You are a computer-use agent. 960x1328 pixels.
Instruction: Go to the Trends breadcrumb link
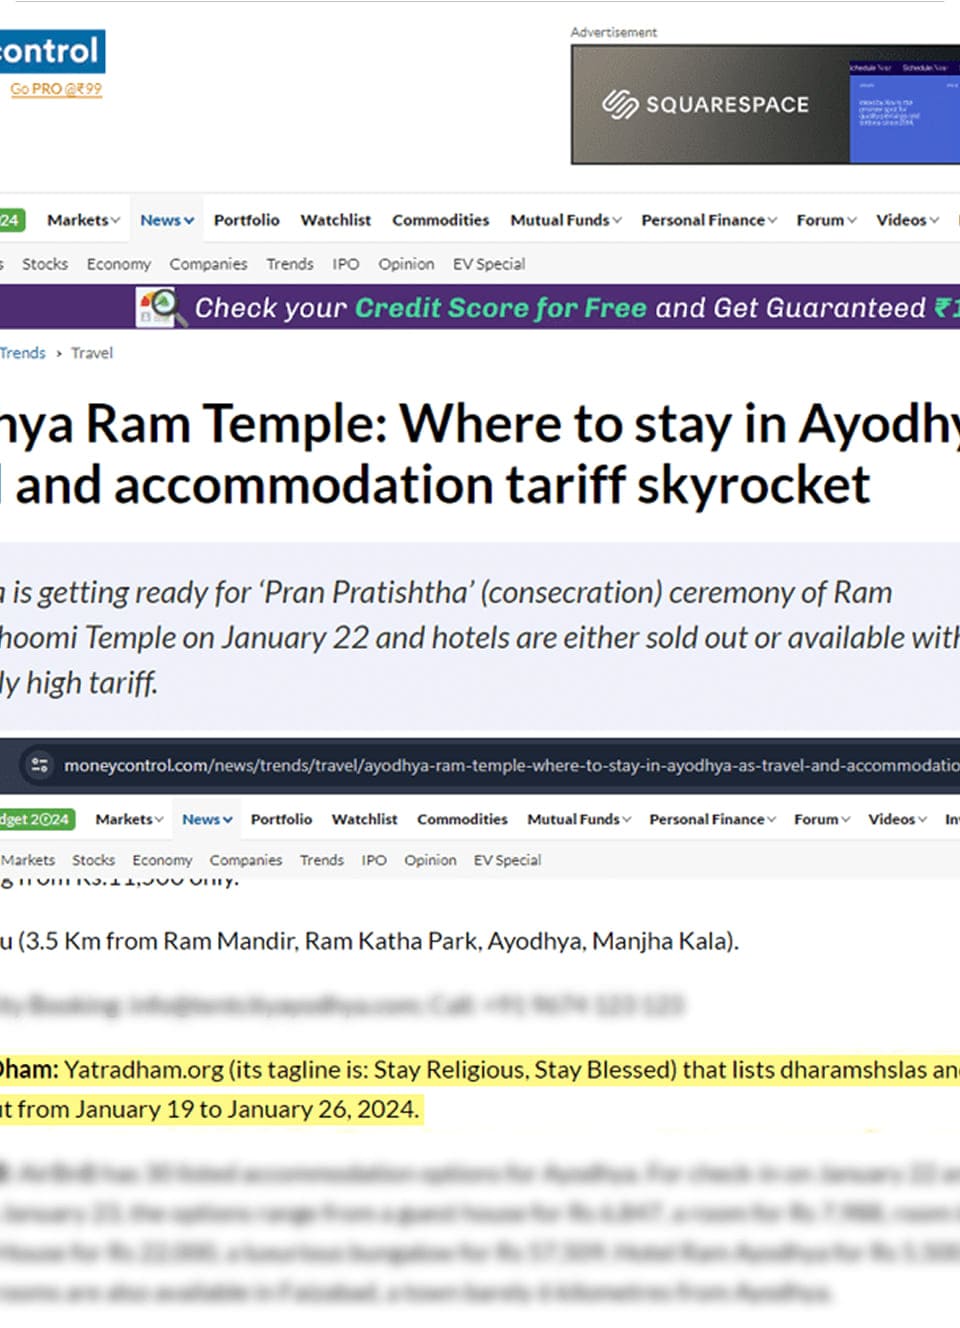(23, 353)
